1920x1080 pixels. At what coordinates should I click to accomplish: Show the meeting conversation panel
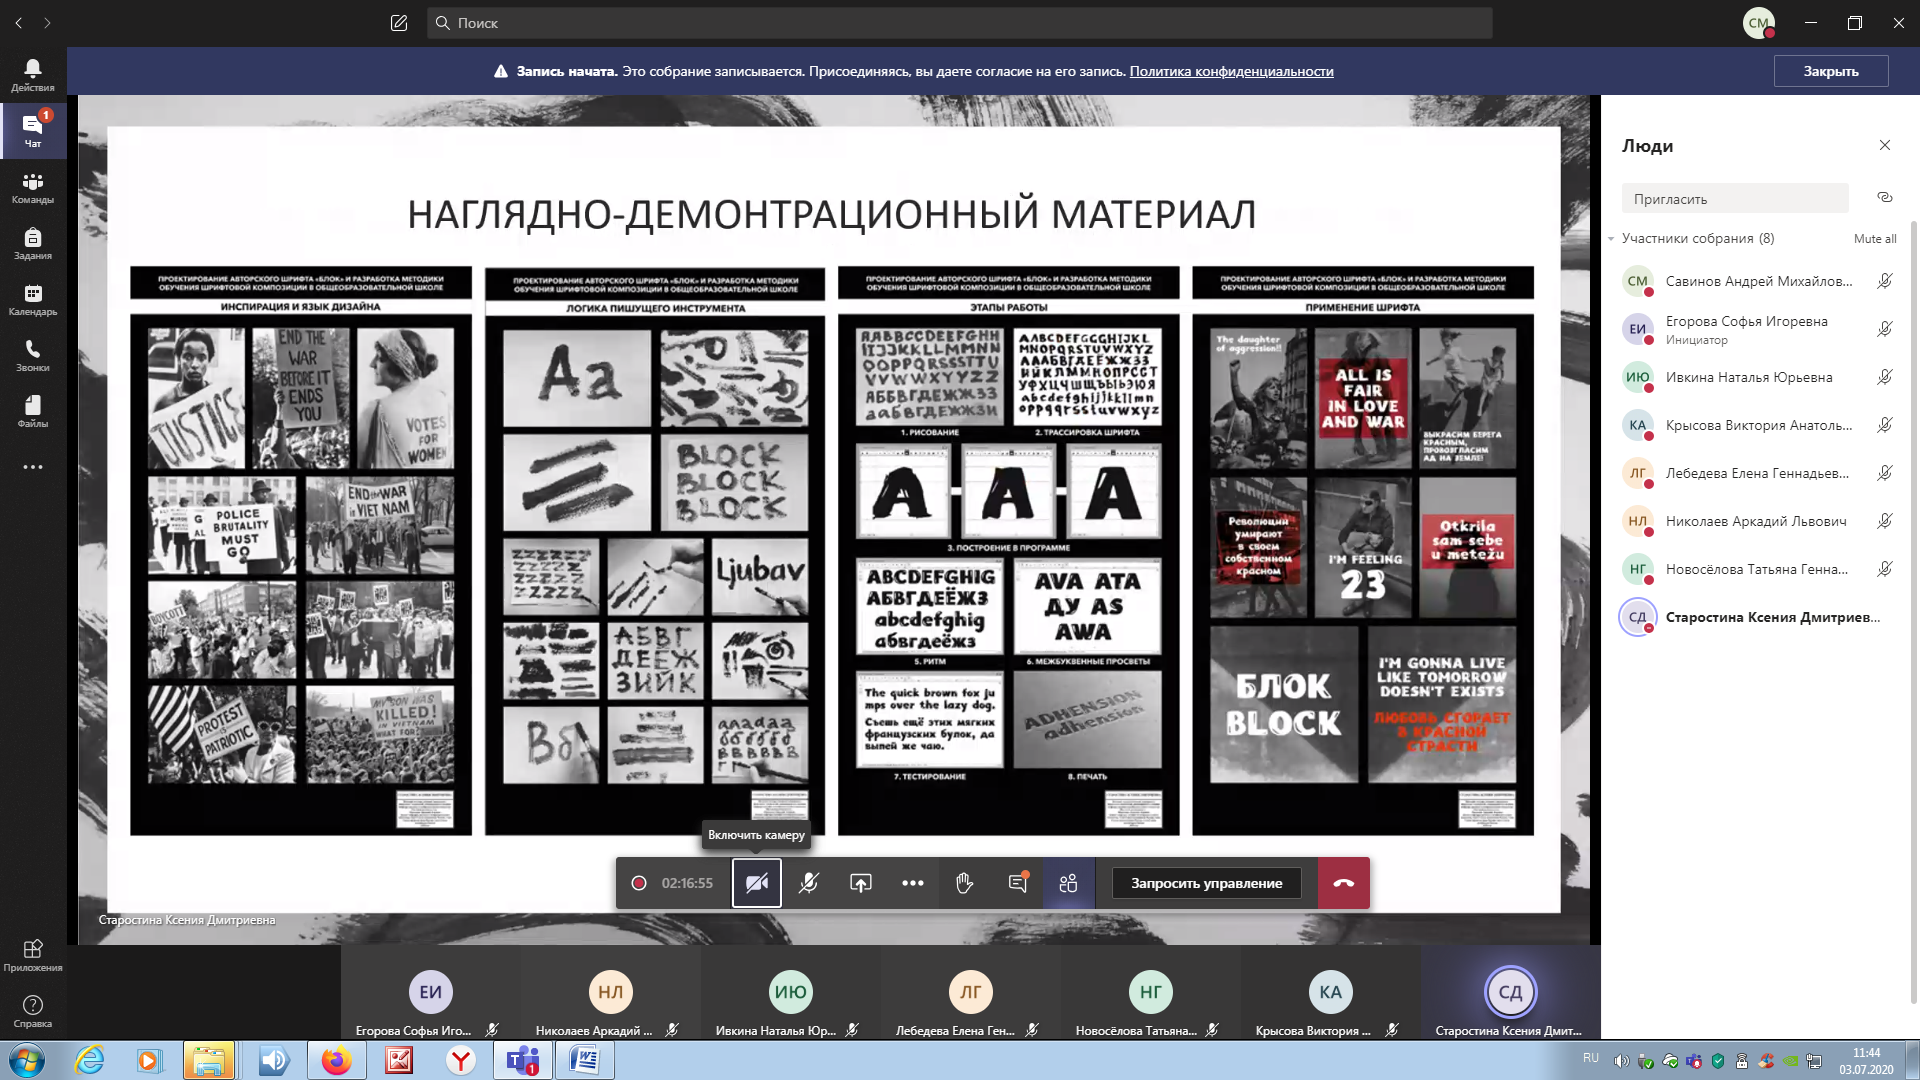click(x=1017, y=883)
